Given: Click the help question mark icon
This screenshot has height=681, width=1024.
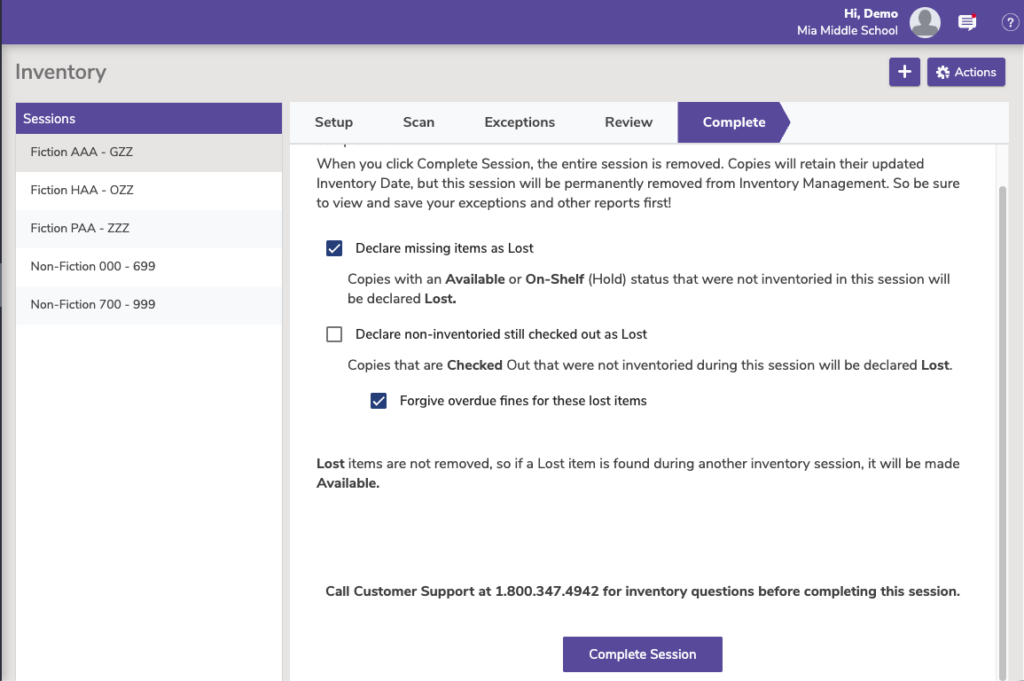Looking at the screenshot, I should coord(1009,22).
